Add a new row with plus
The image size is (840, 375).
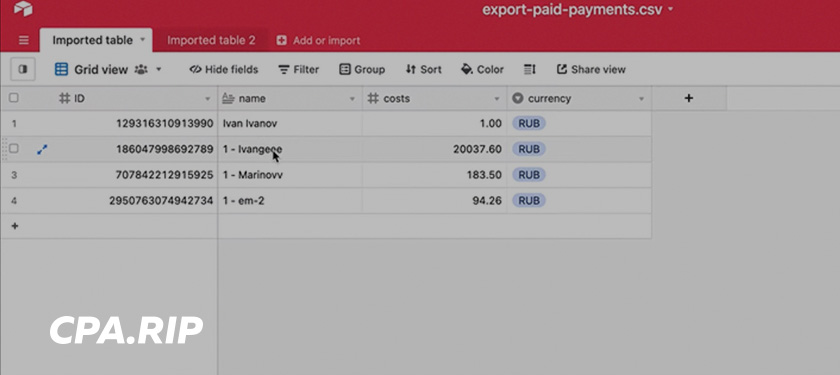click(x=15, y=226)
